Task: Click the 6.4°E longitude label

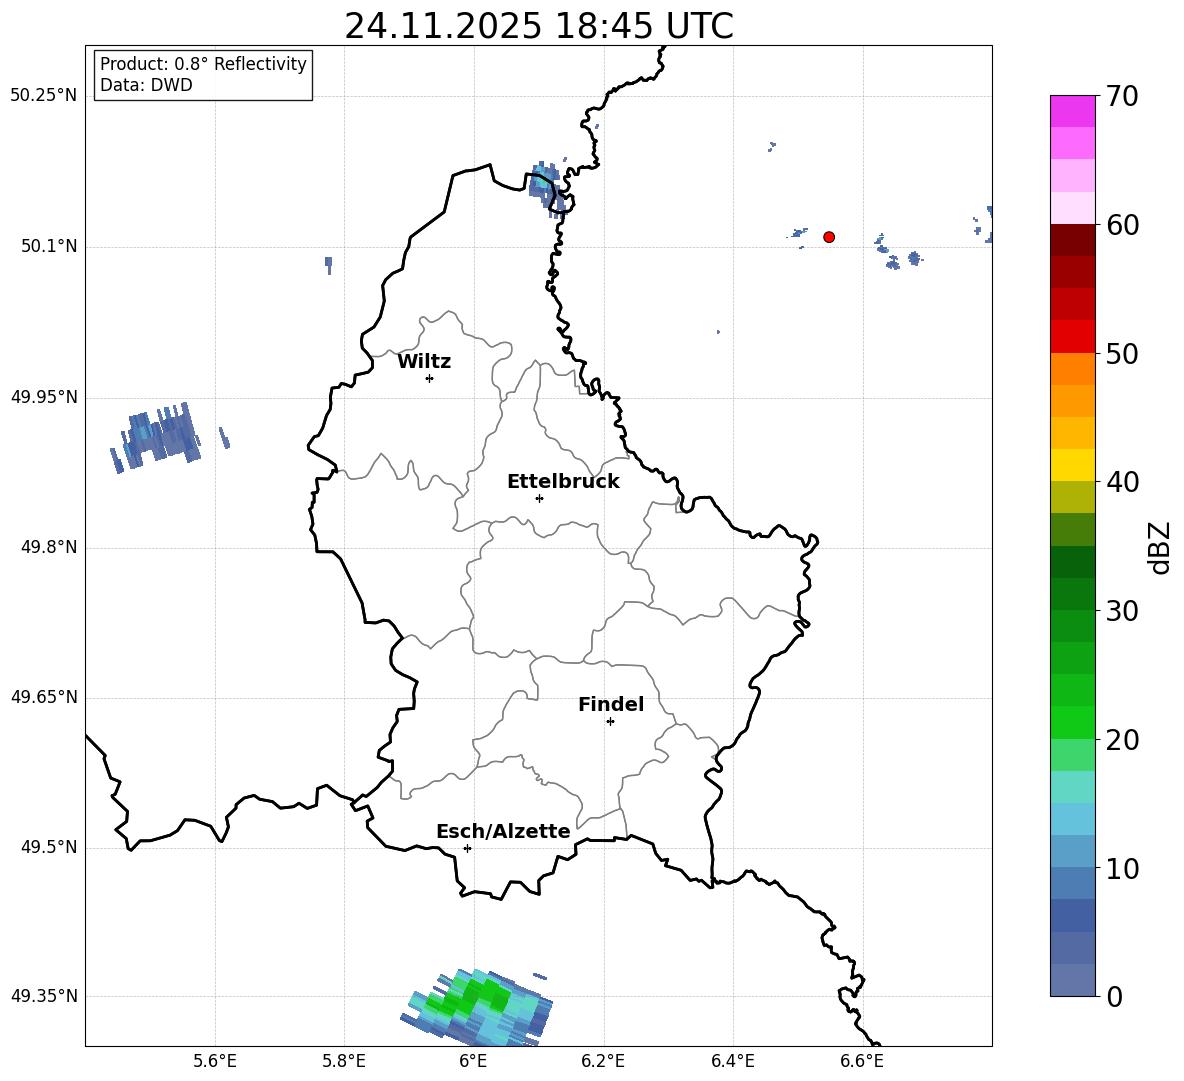Action: pos(732,1062)
